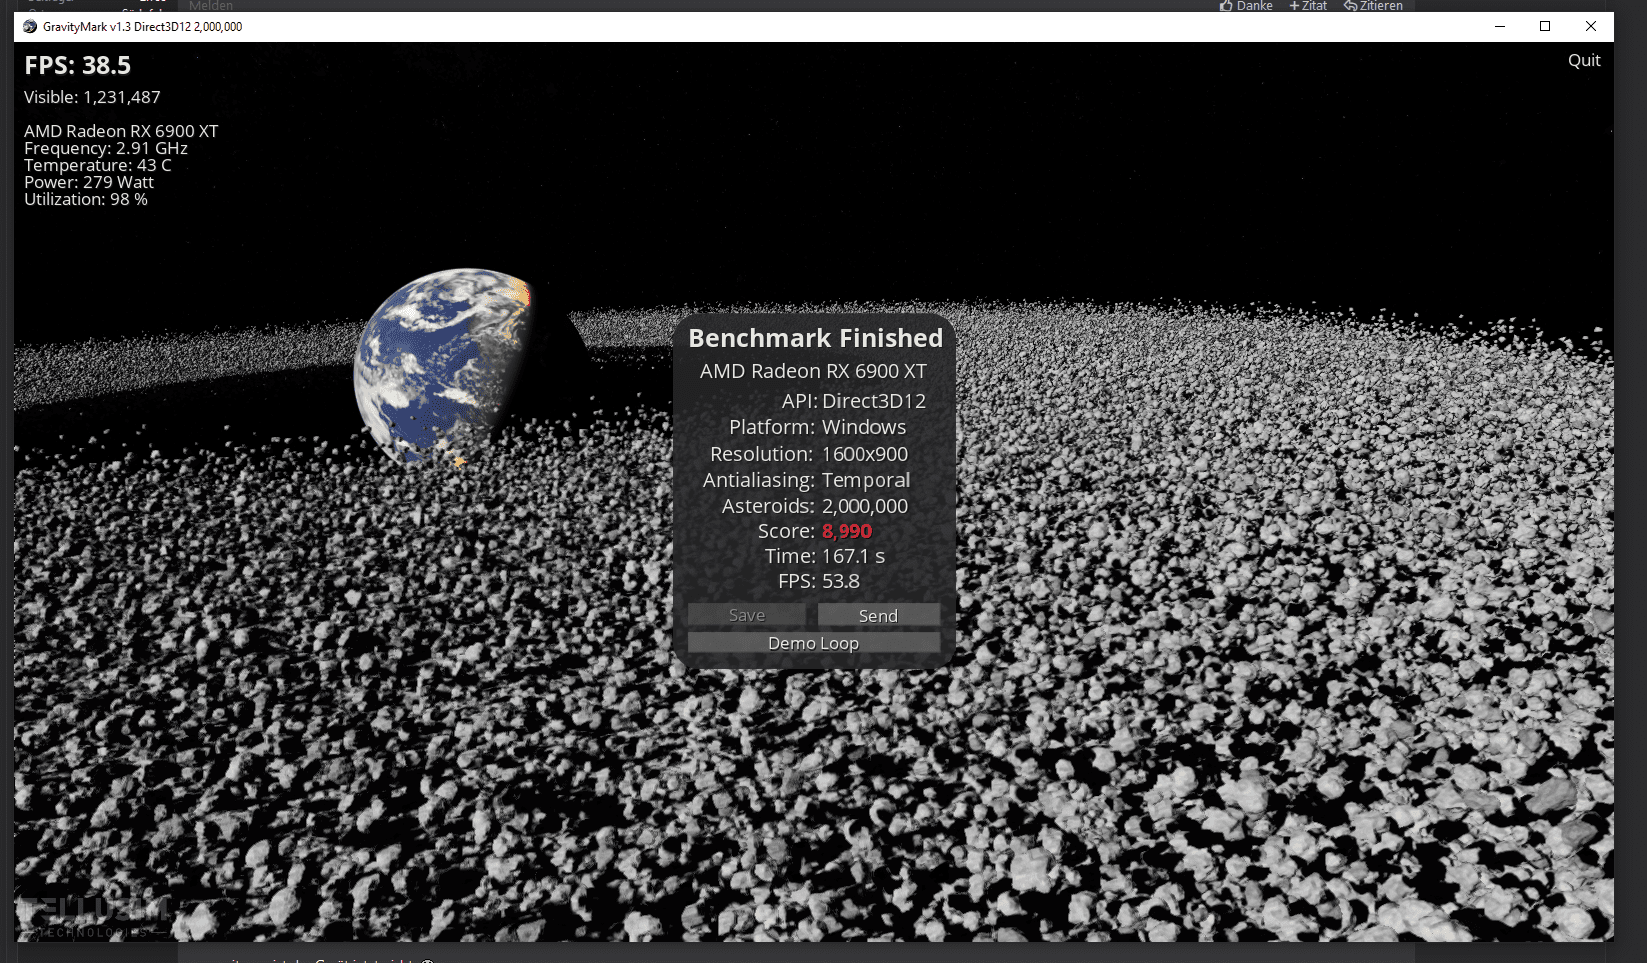Click Melden in the background forum page
Viewport: 1647px width, 963px height.
[x=211, y=6]
